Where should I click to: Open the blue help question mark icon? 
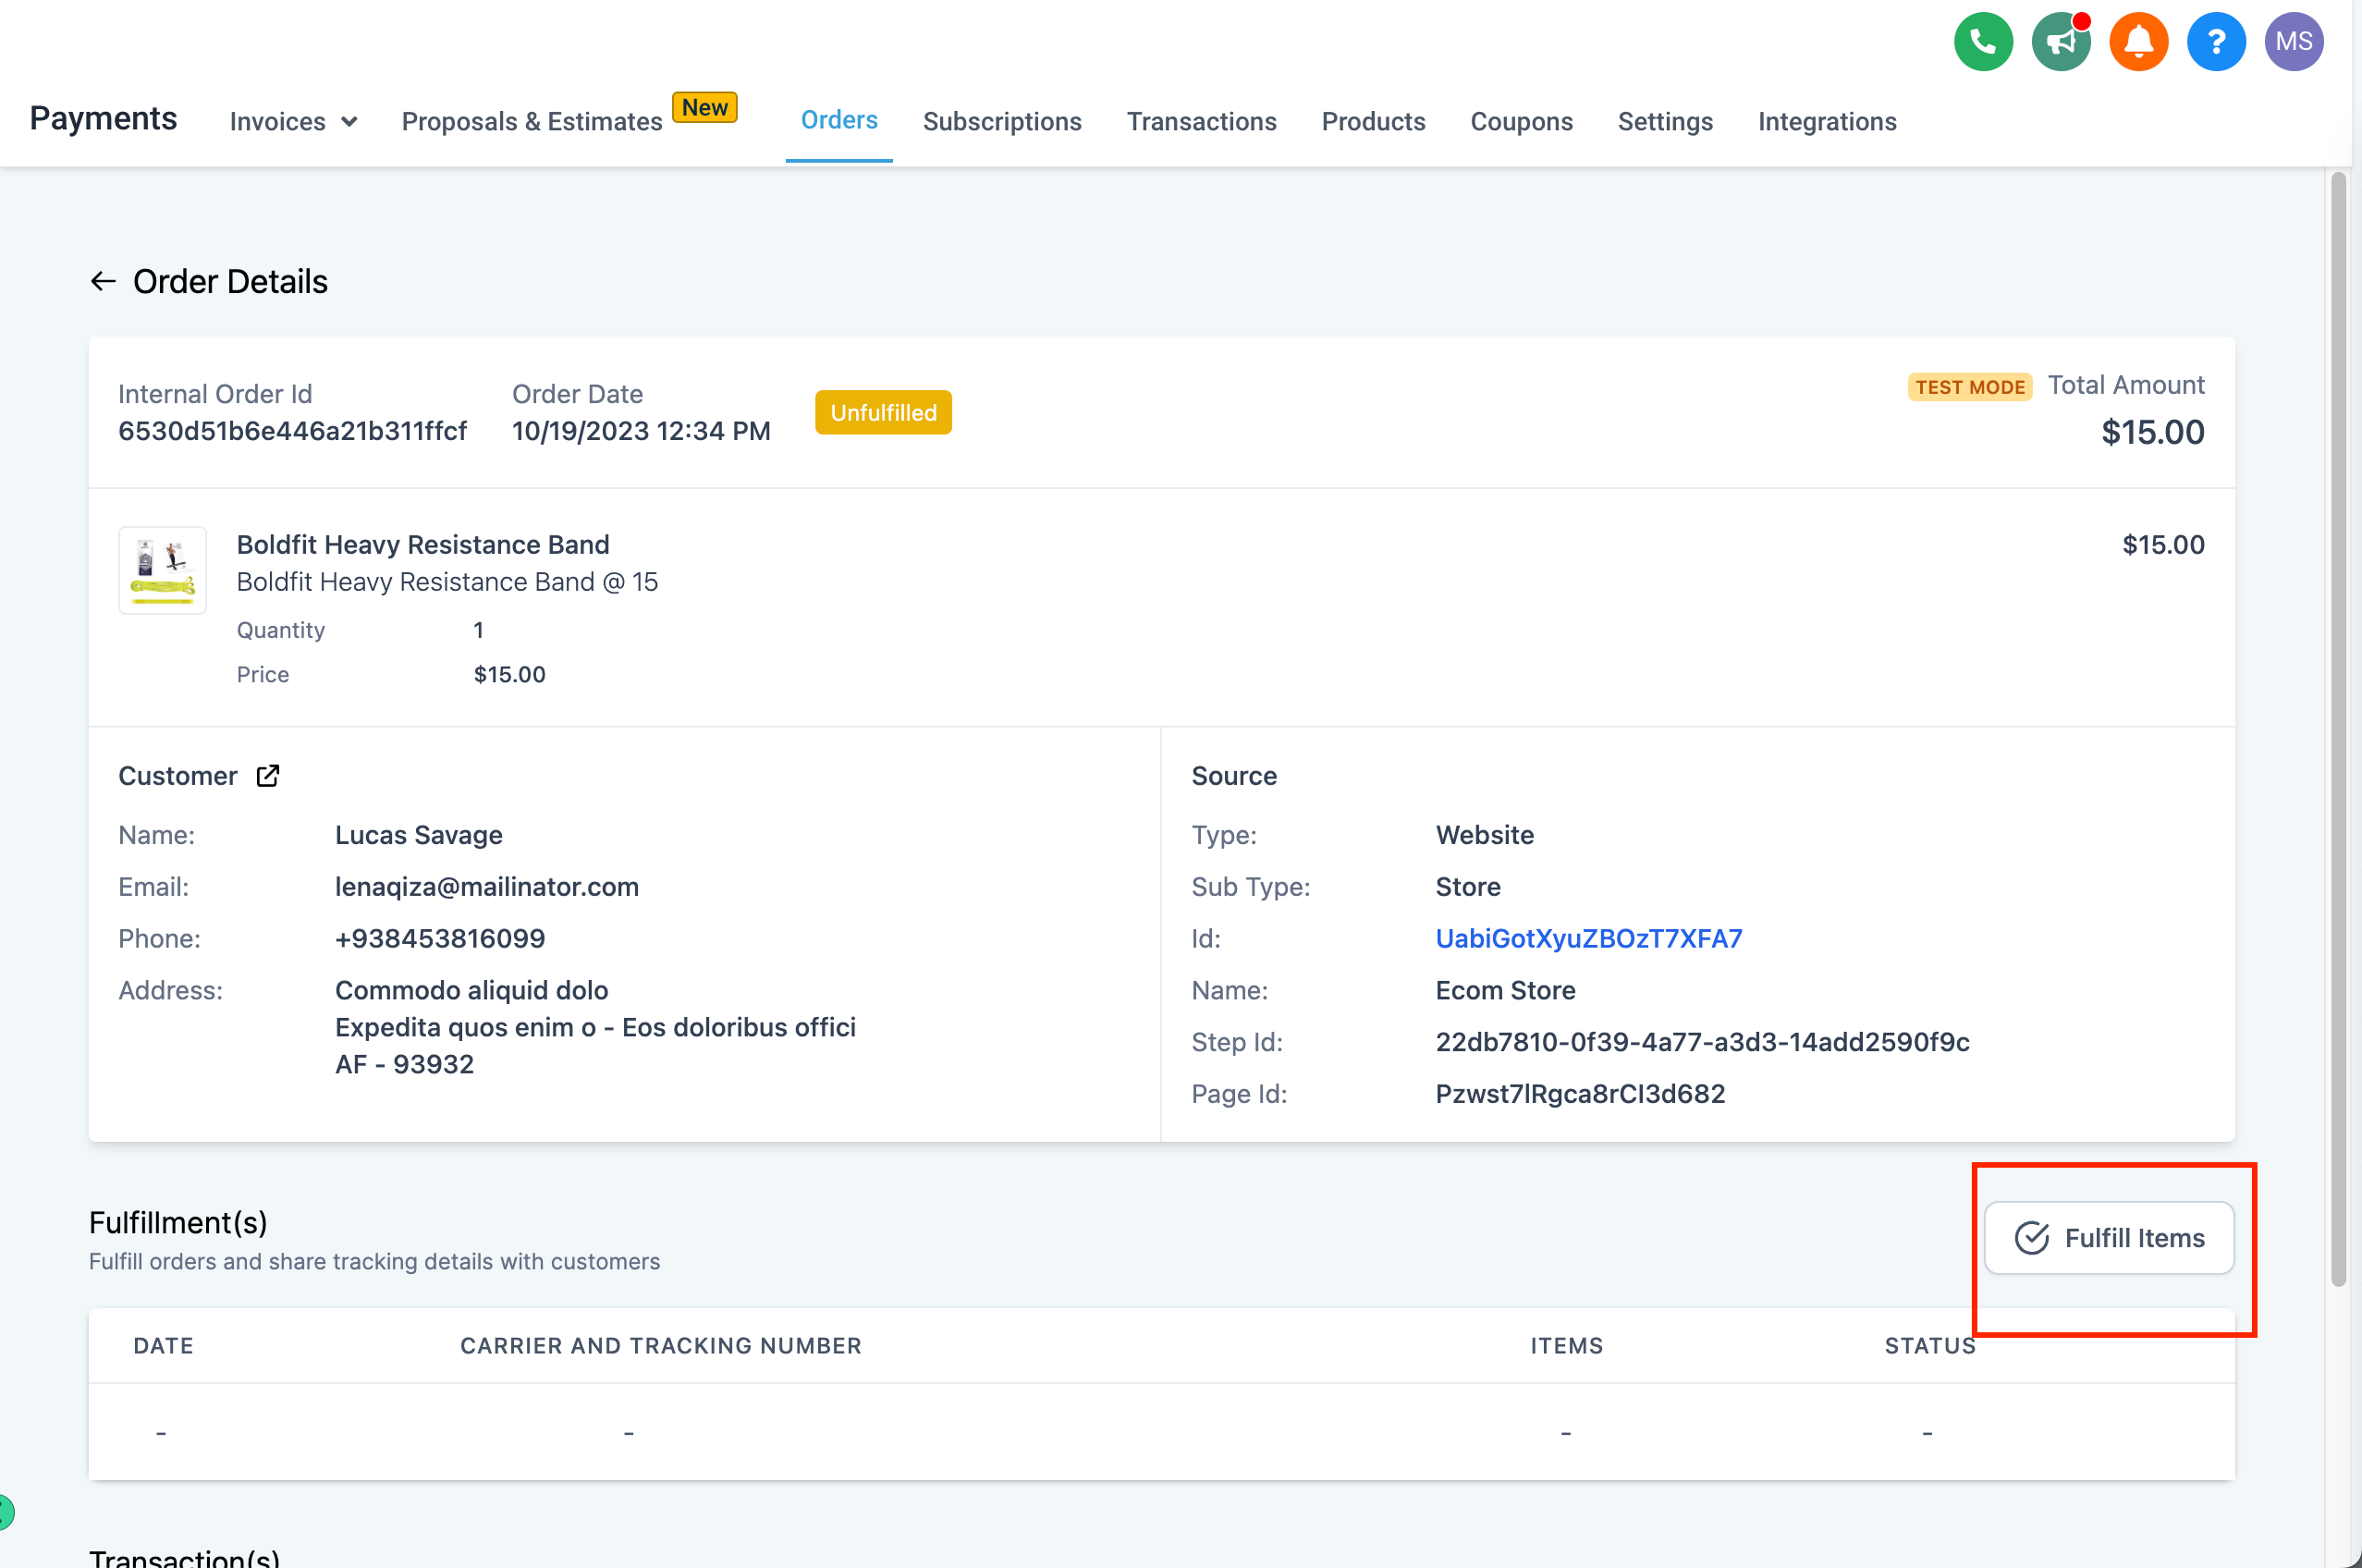(x=2216, y=42)
